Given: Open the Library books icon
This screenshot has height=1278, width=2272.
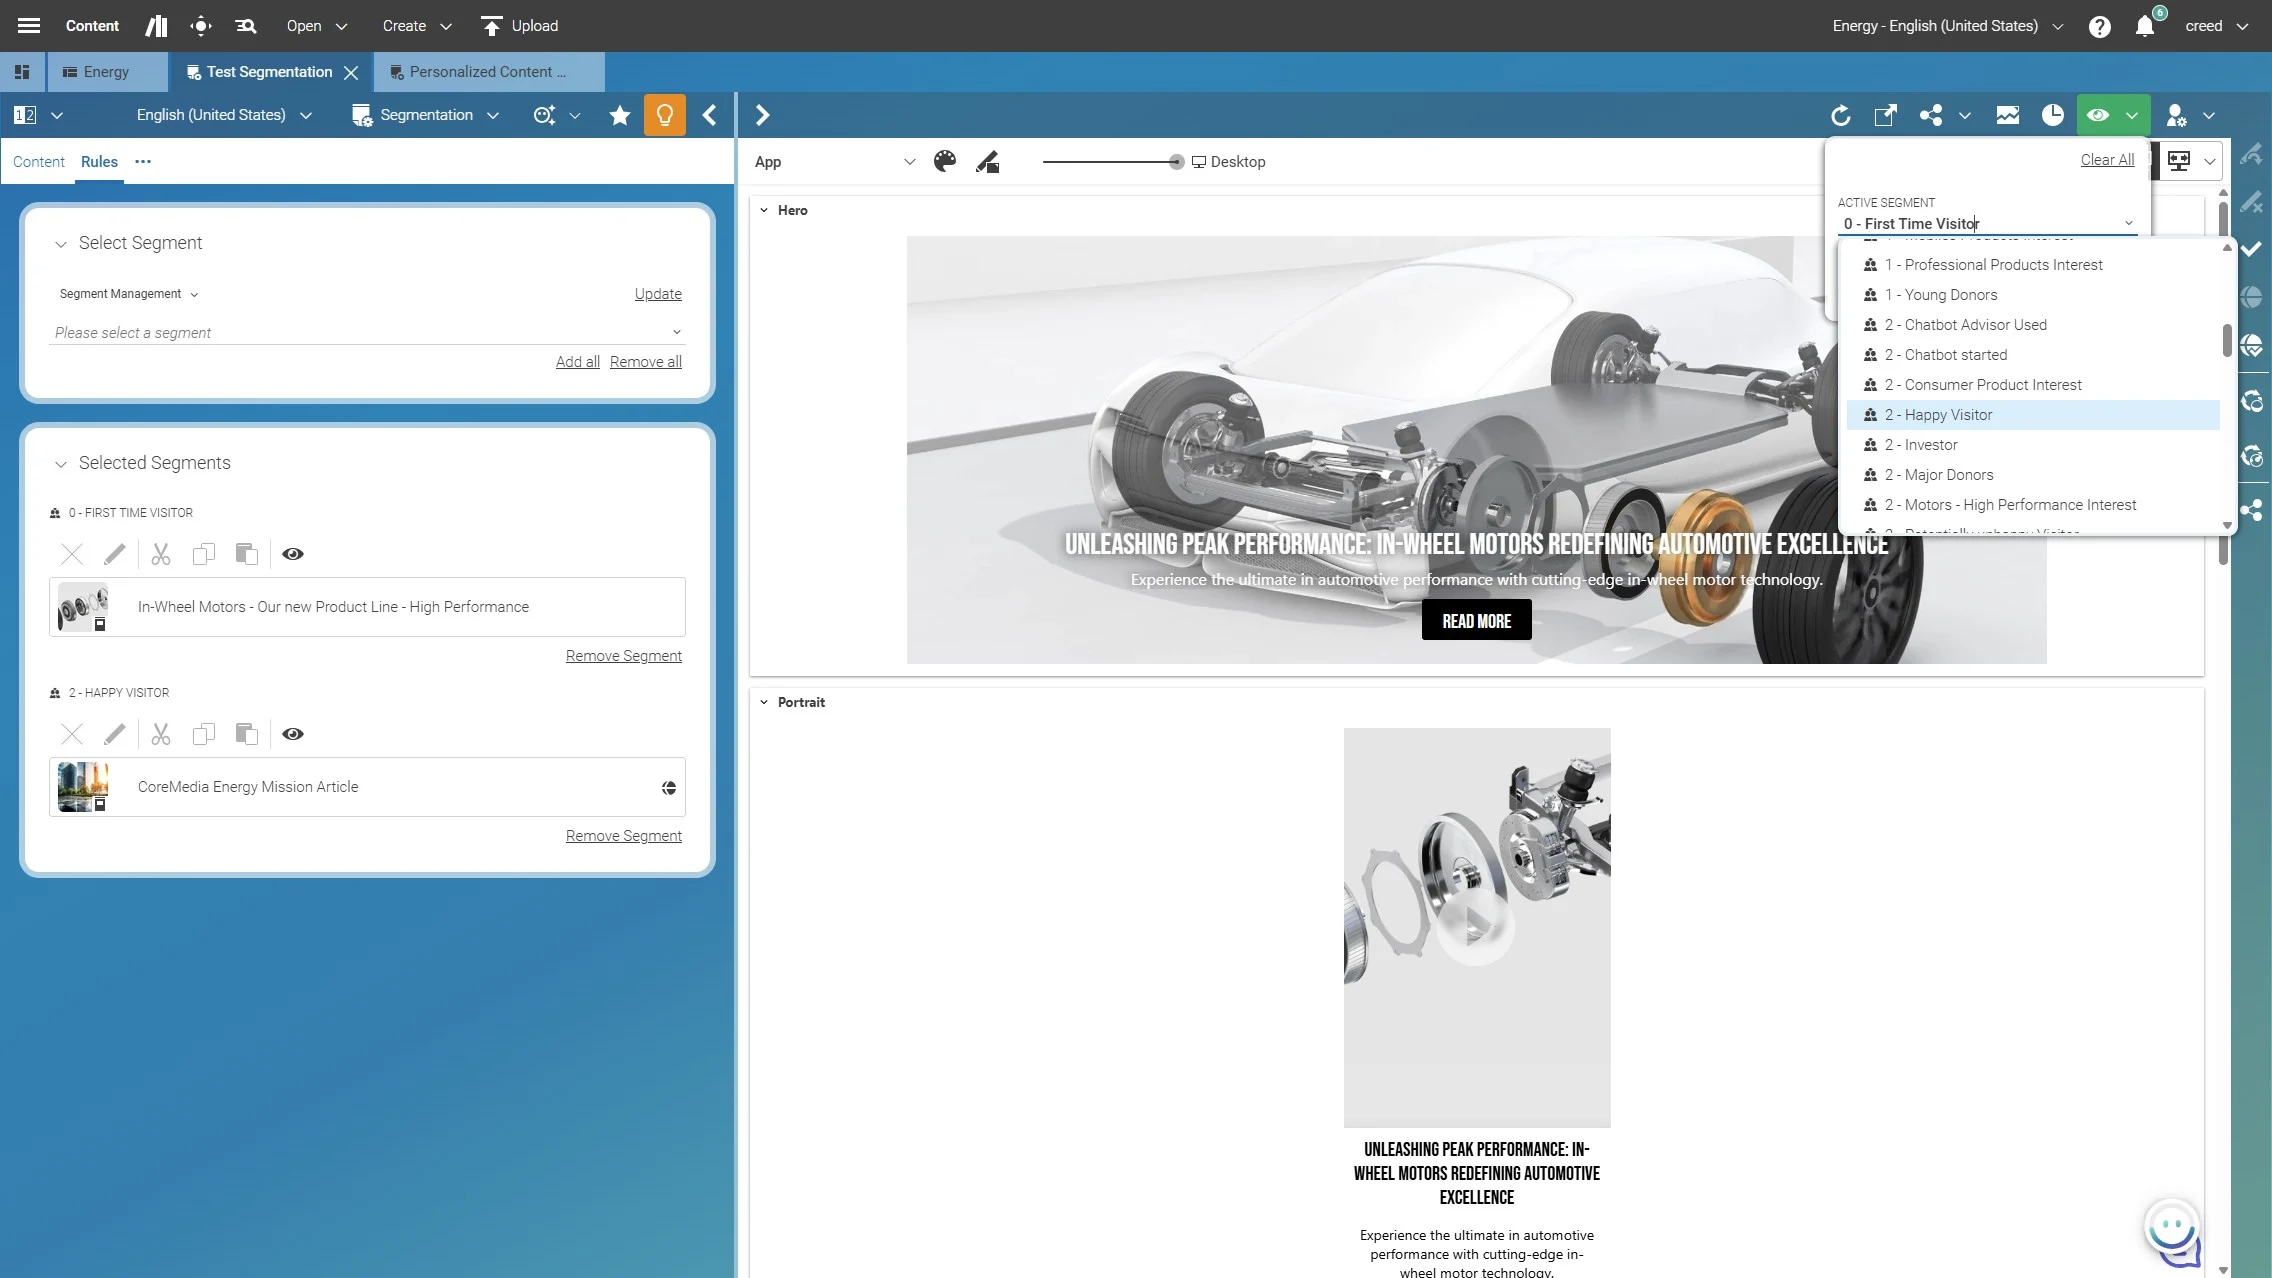Looking at the screenshot, I should 156,26.
